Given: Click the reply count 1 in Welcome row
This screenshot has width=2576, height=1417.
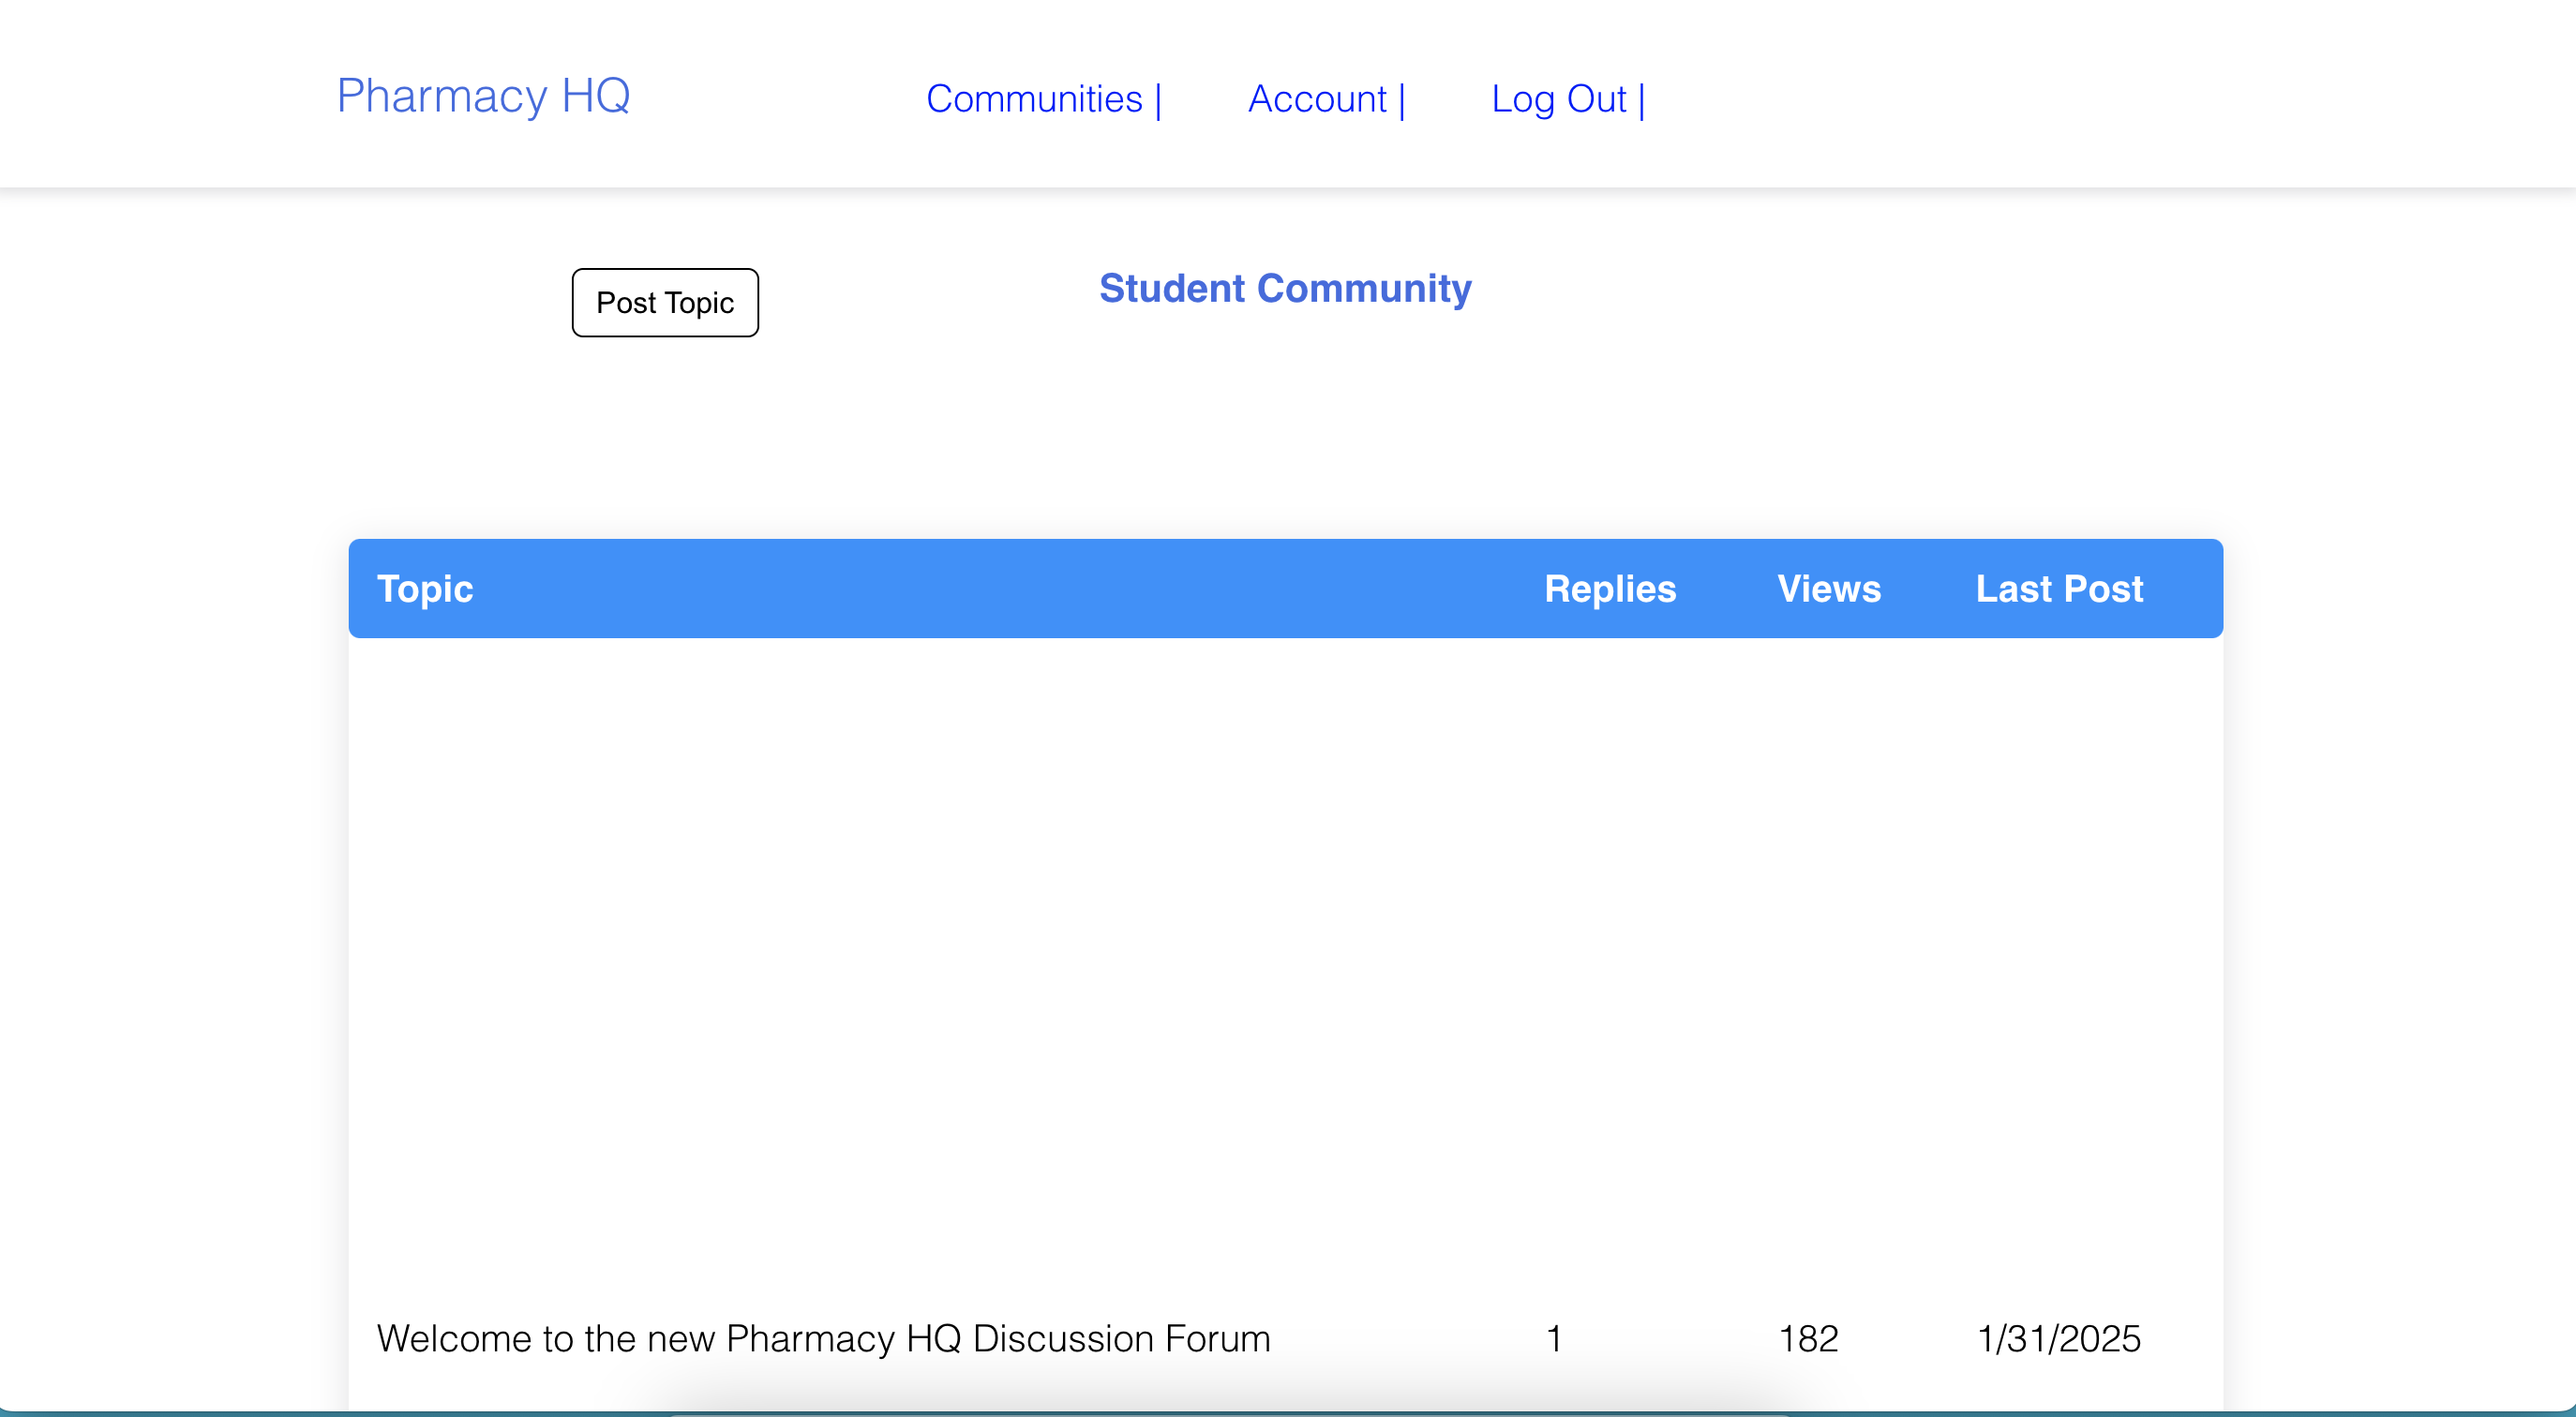Looking at the screenshot, I should click(1554, 1338).
